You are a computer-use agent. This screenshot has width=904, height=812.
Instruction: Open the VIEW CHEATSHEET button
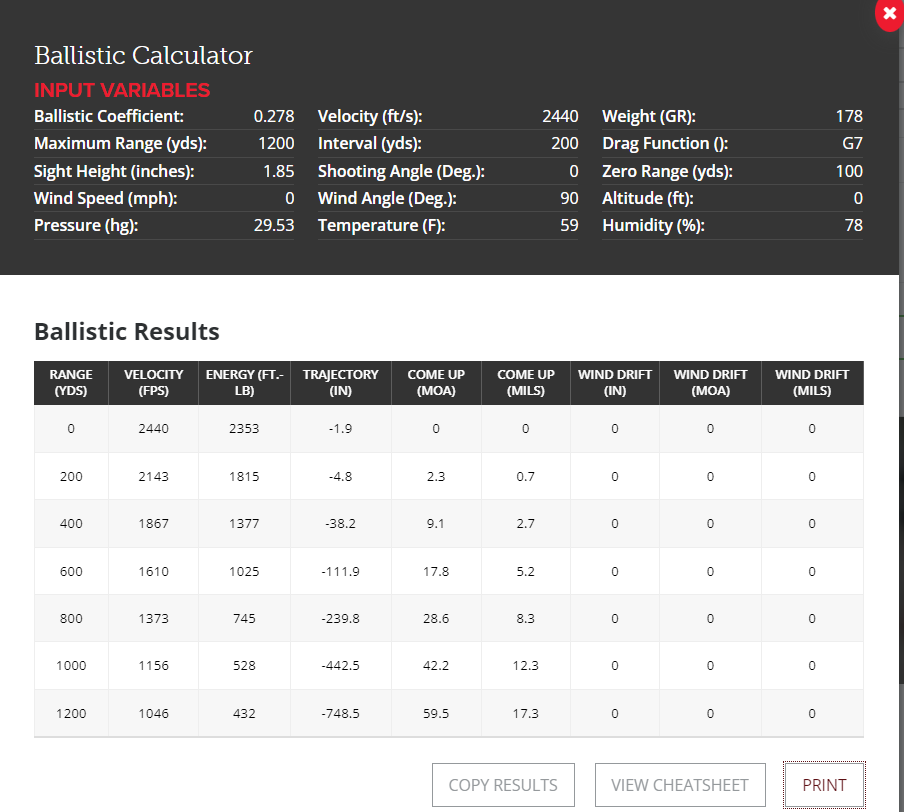coord(679,785)
